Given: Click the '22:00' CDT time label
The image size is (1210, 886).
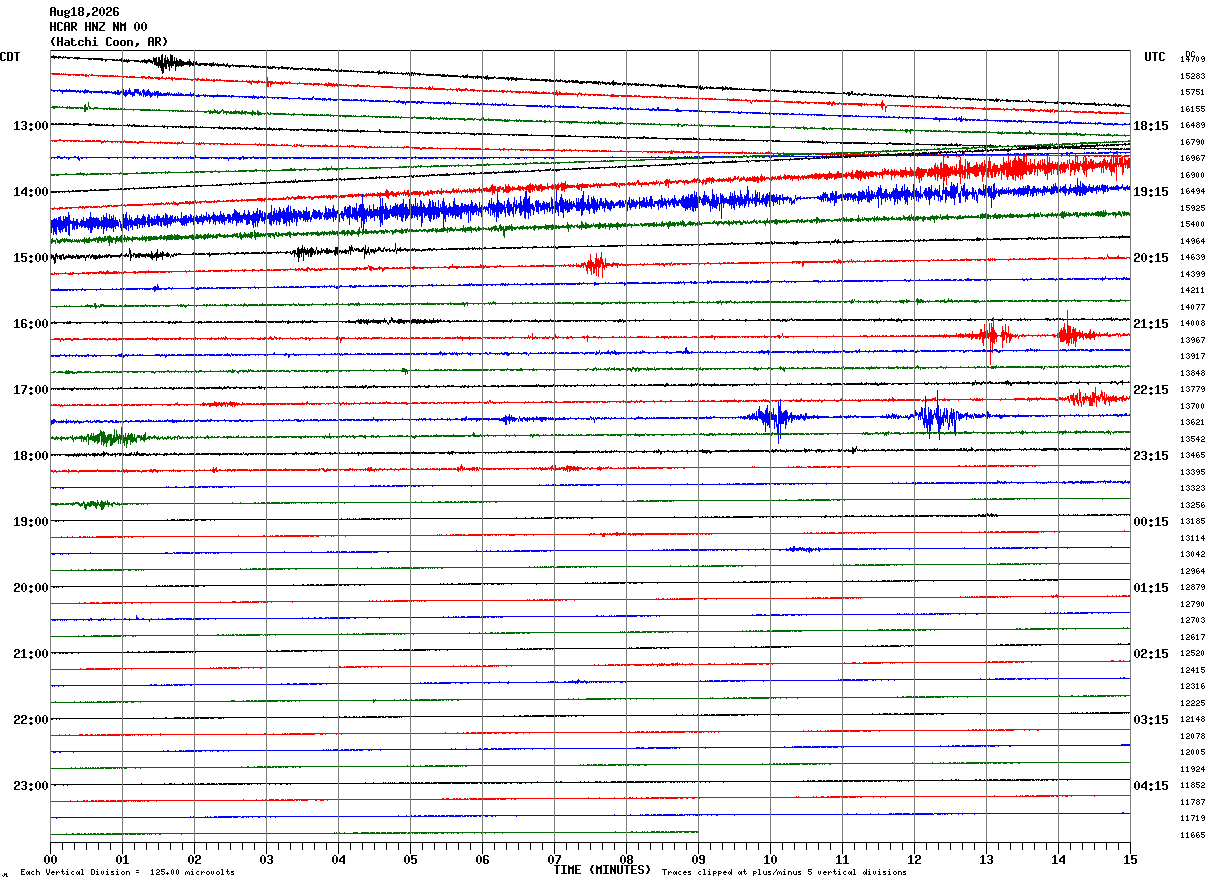Looking at the screenshot, I should (x=30, y=720).
